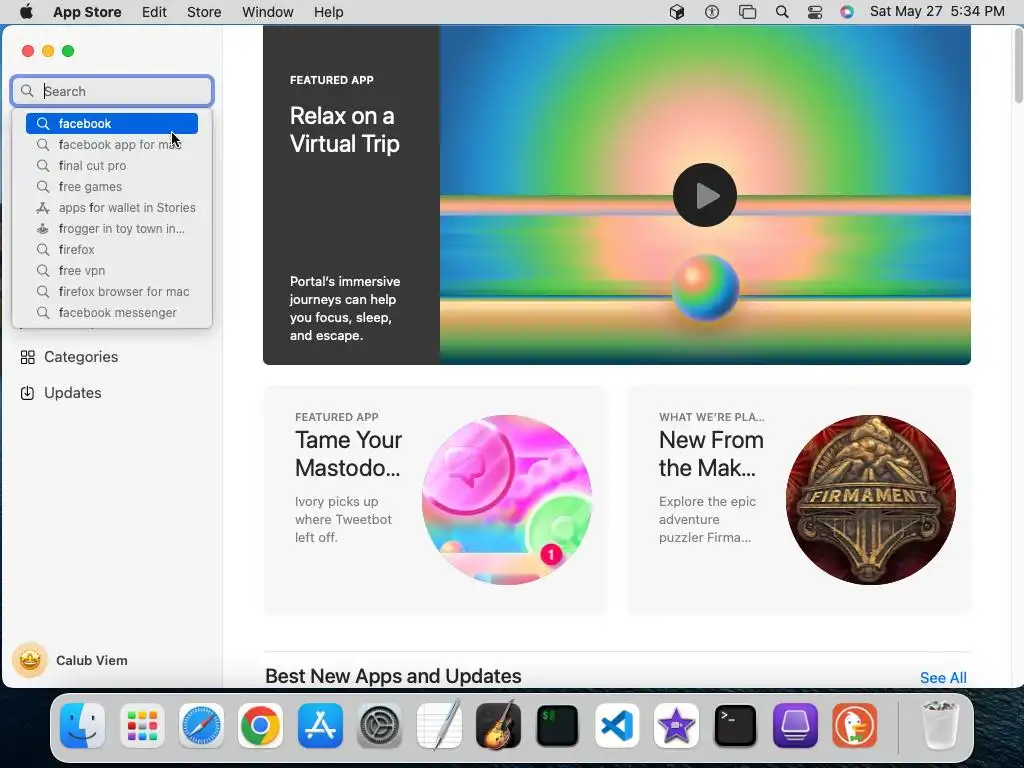Screen dimensions: 1024x768
Task: Open Spotlight search in menu bar
Action: [x=782, y=12]
